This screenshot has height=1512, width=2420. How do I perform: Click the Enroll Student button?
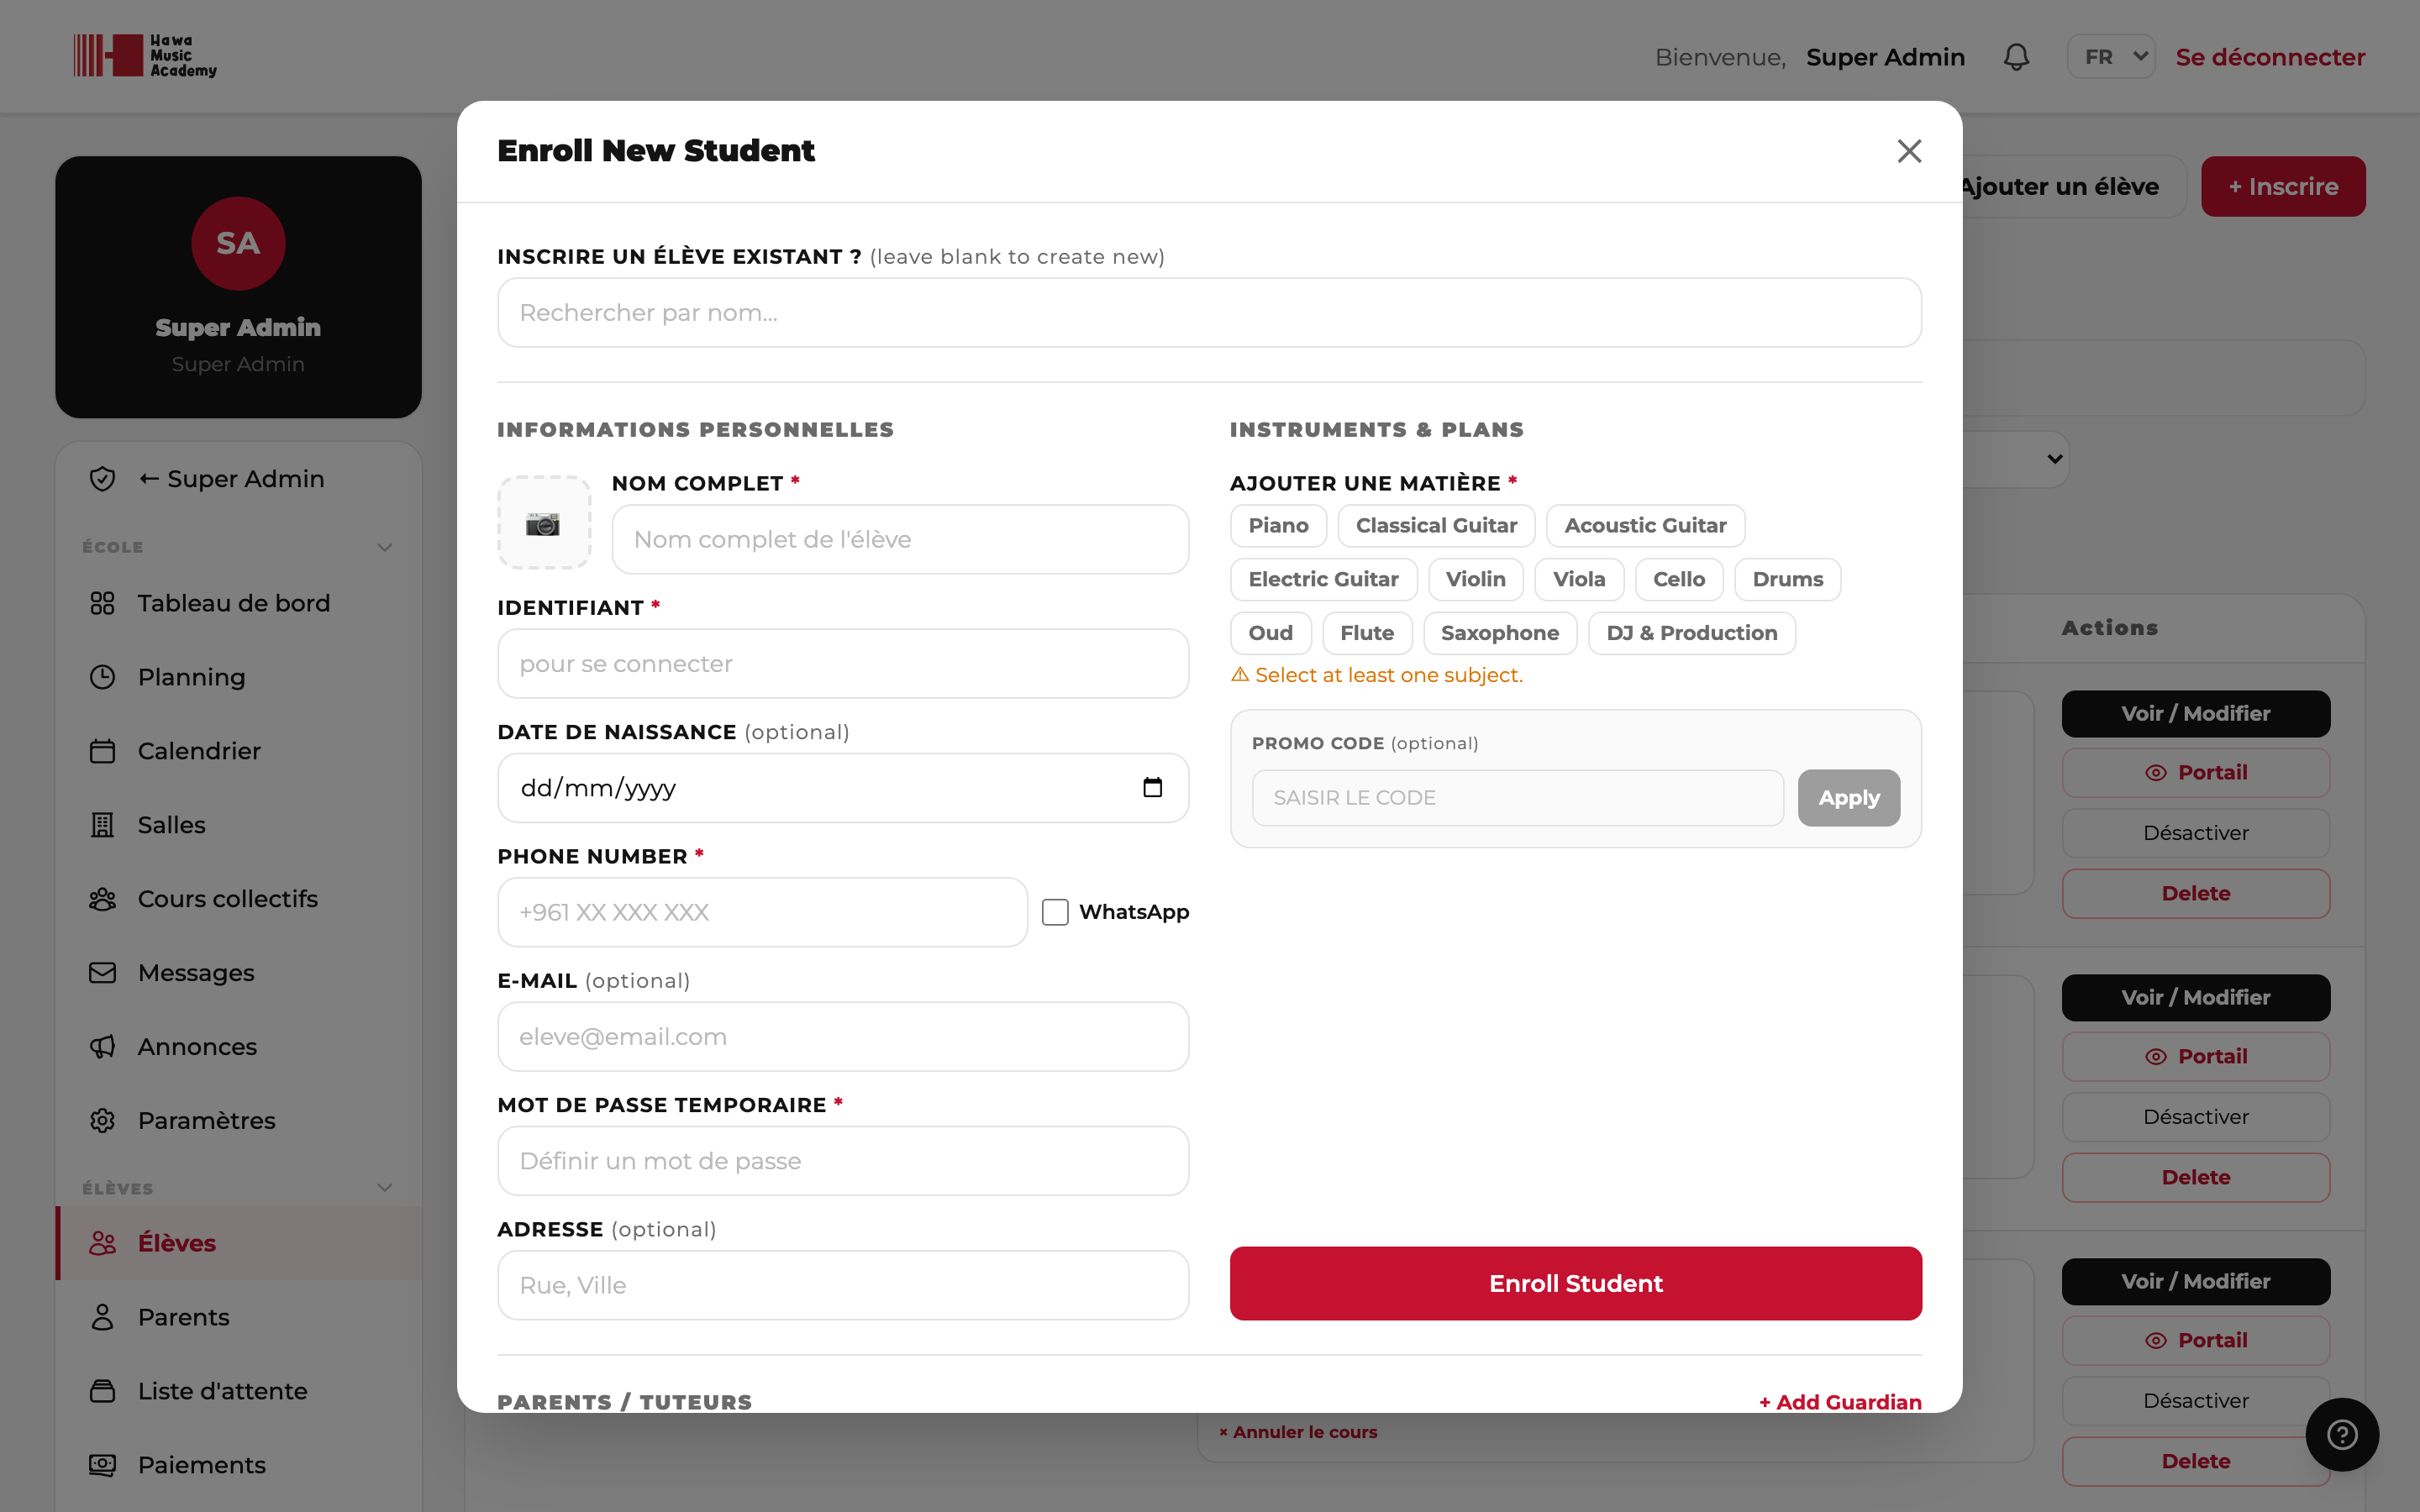tap(1575, 1283)
